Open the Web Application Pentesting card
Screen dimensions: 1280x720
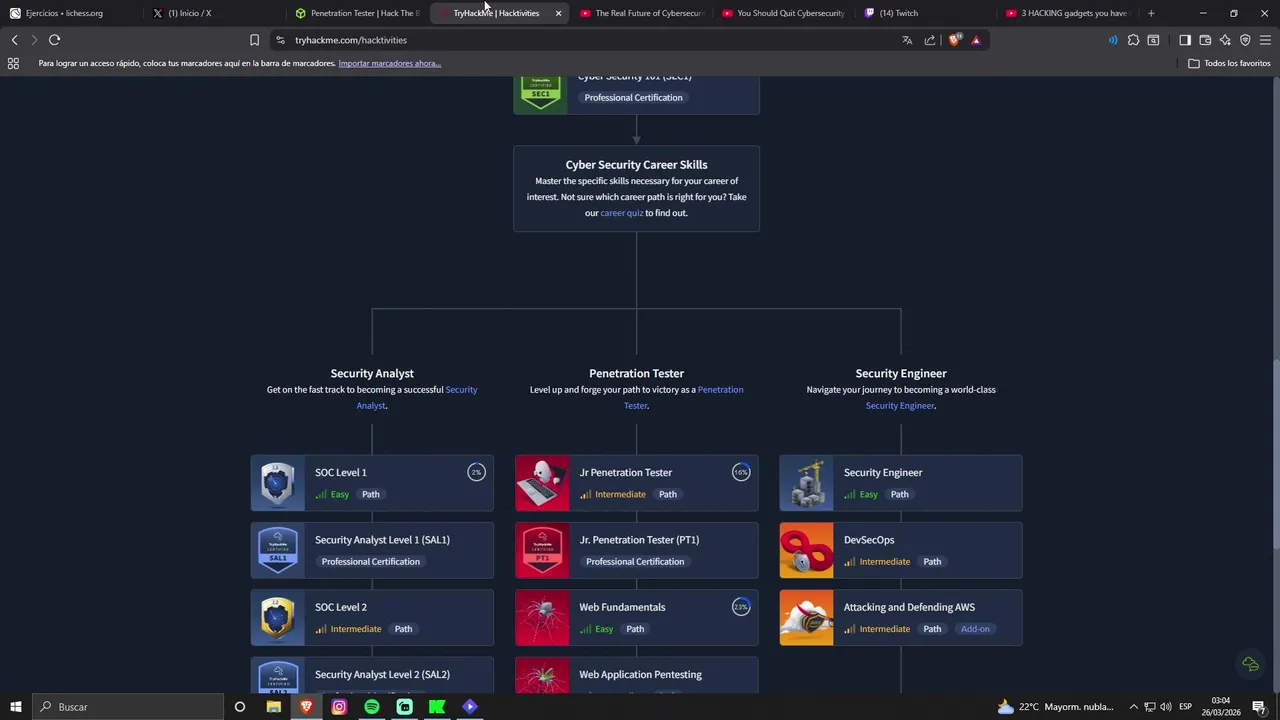click(637, 676)
